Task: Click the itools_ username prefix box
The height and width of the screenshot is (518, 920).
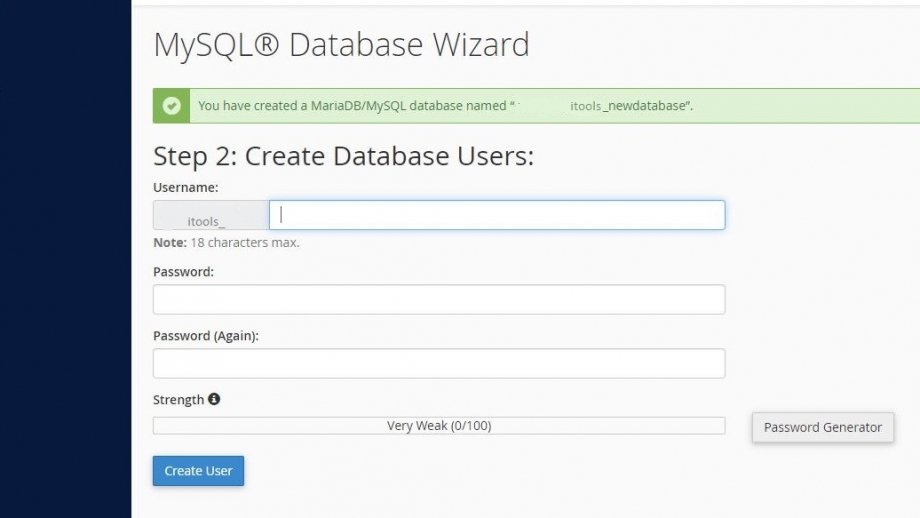Action: click(x=211, y=215)
